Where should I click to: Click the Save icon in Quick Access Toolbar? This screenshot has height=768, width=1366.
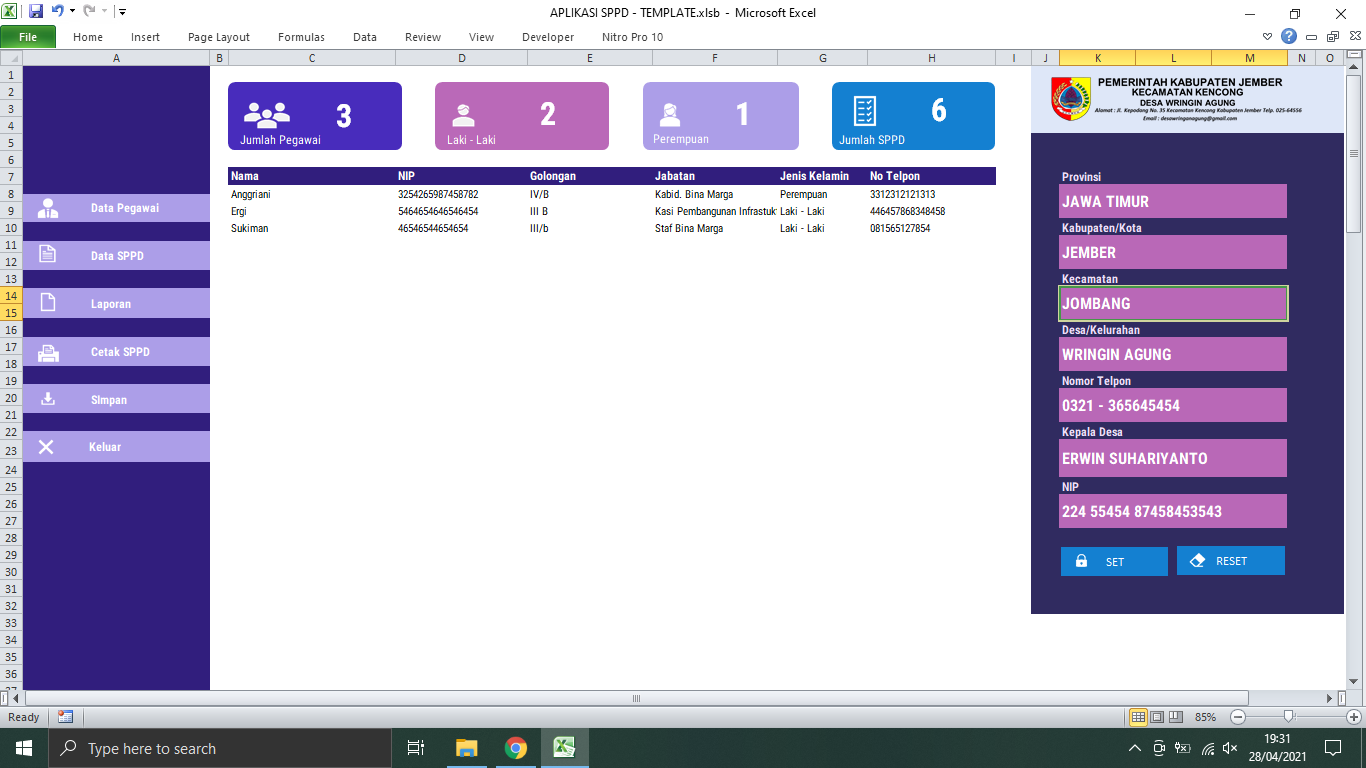38,13
